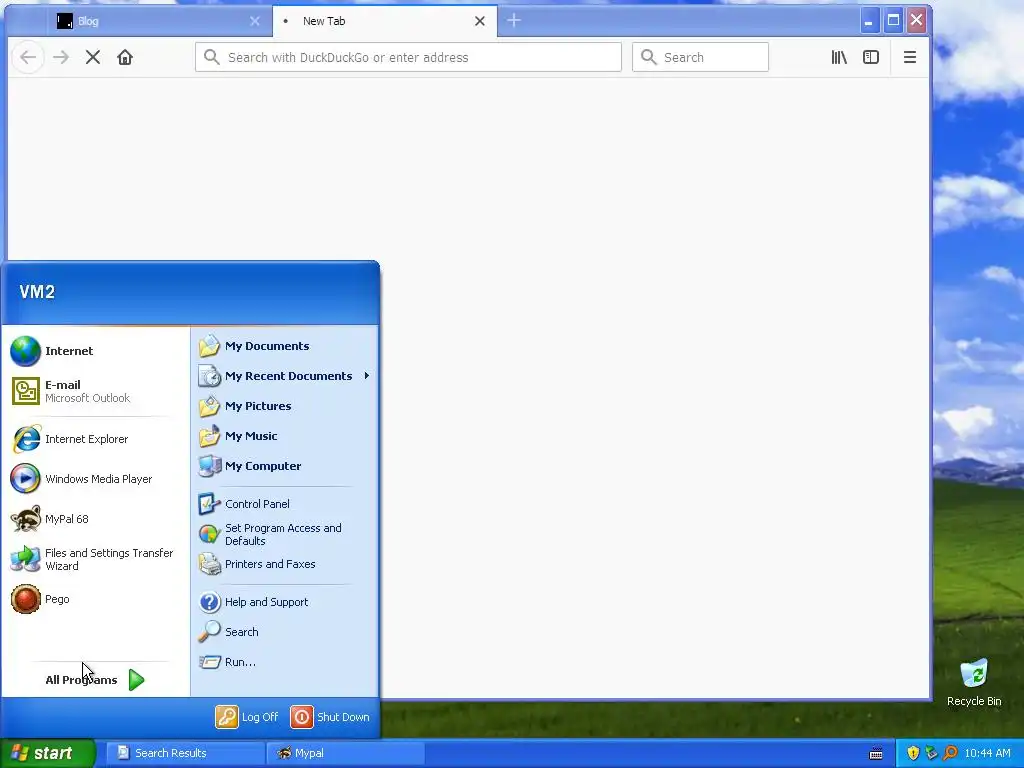Click the browser Search box
This screenshot has width=1024, height=768.
click(700, 57)
